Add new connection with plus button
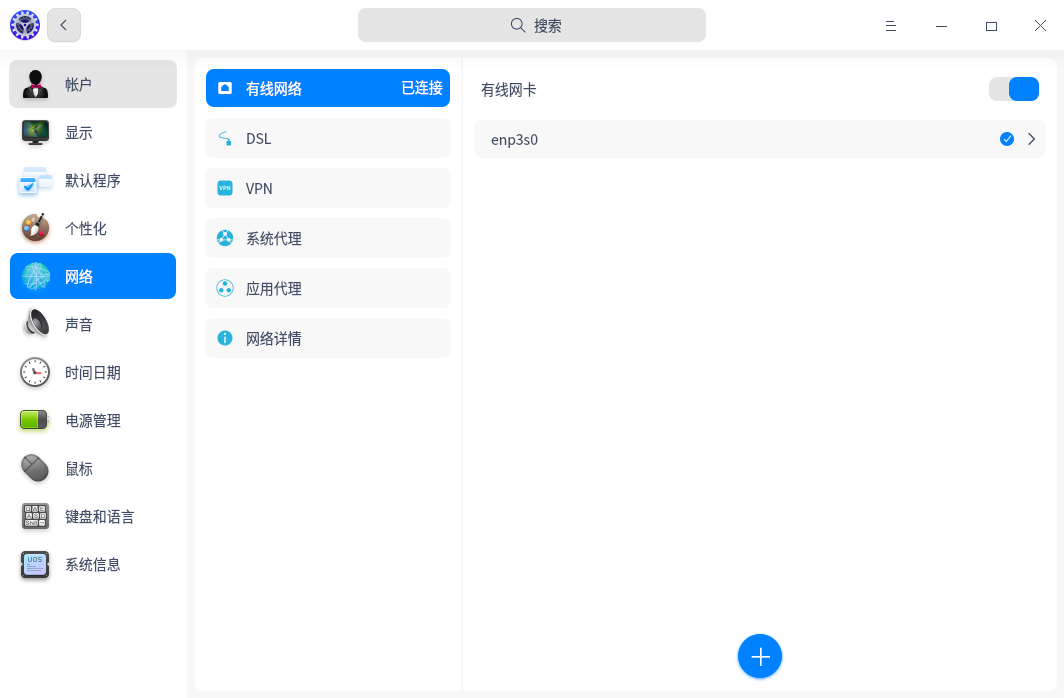The height and width of the screenshot is (698, 1064). [x=760, y=656]
